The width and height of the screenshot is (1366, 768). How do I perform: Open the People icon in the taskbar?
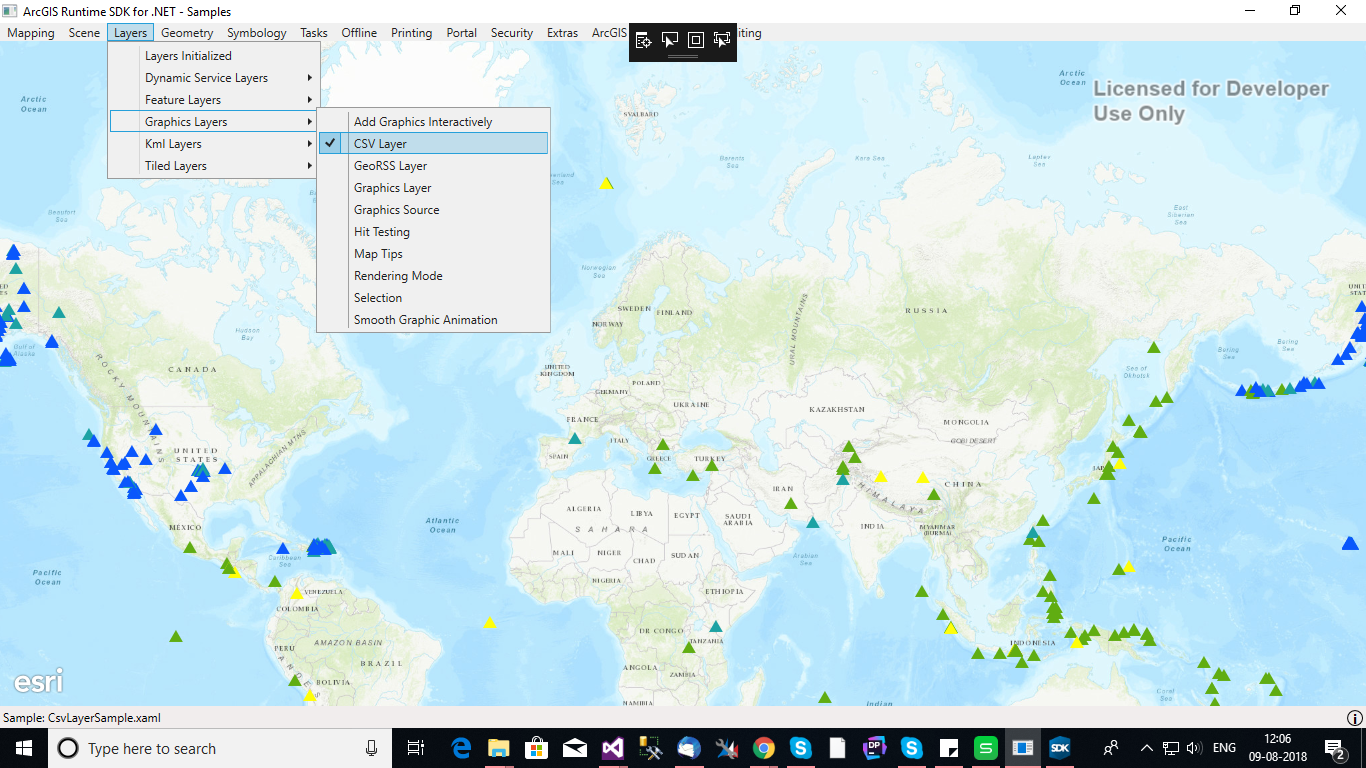click(1110, 748)
